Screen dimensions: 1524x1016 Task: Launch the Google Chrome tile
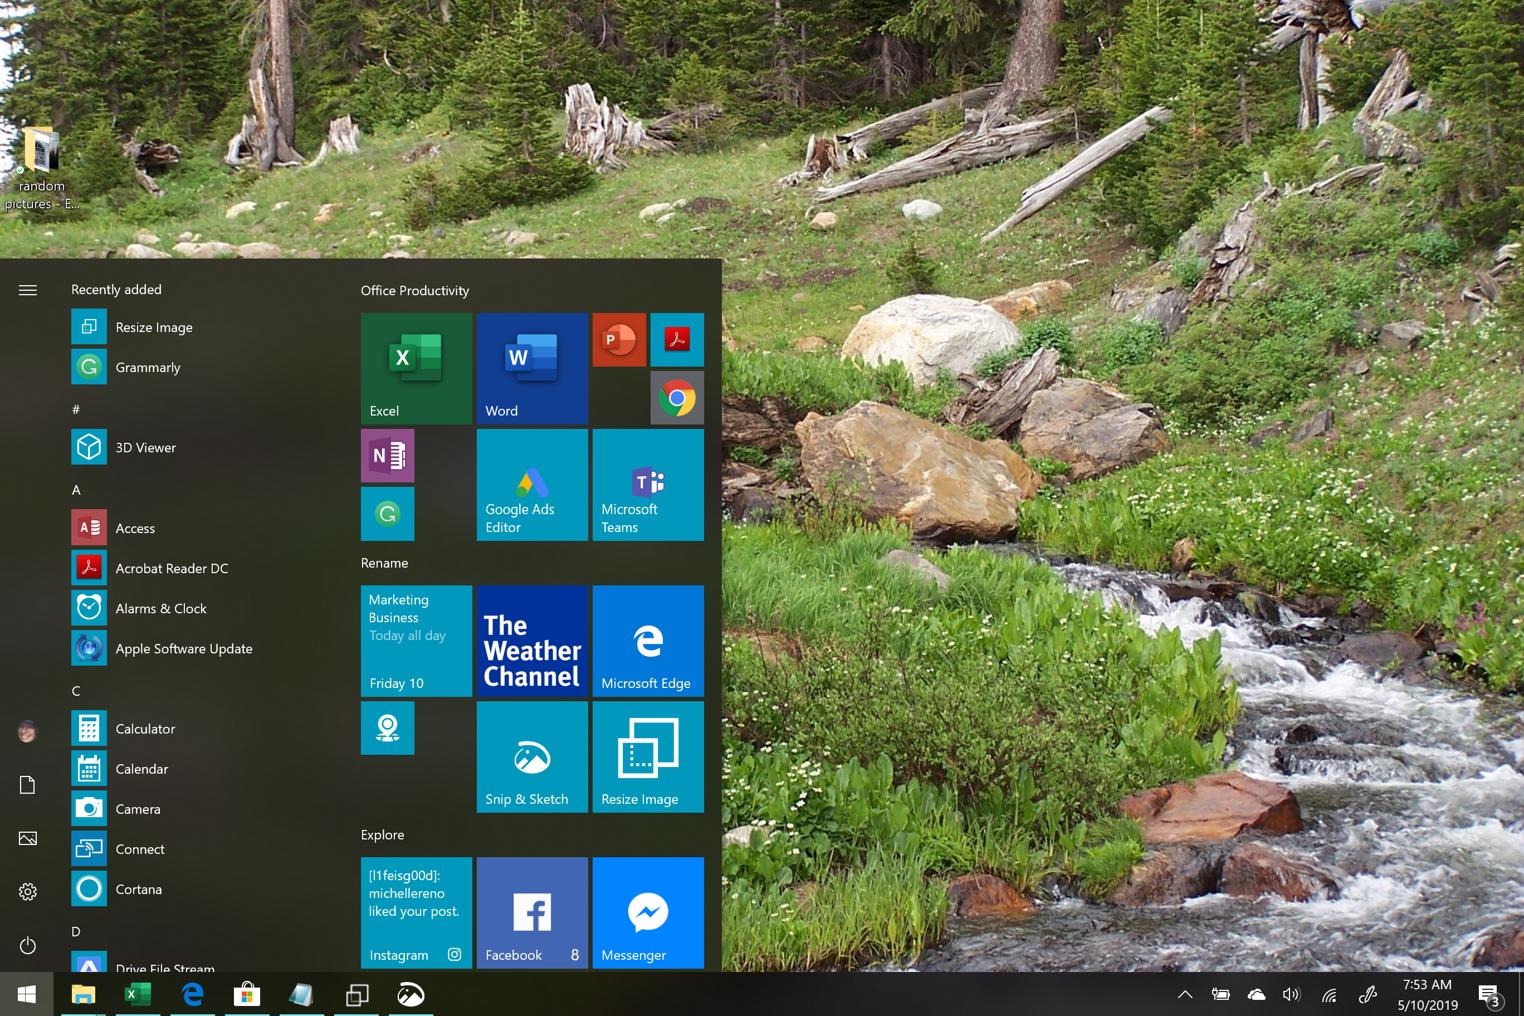coord(677,398)
